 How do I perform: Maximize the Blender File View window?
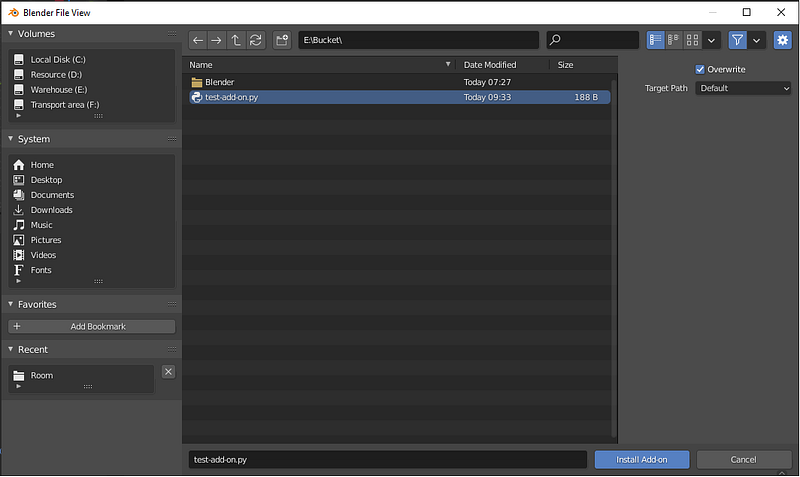pyautogui.click(x=746, y=12)
